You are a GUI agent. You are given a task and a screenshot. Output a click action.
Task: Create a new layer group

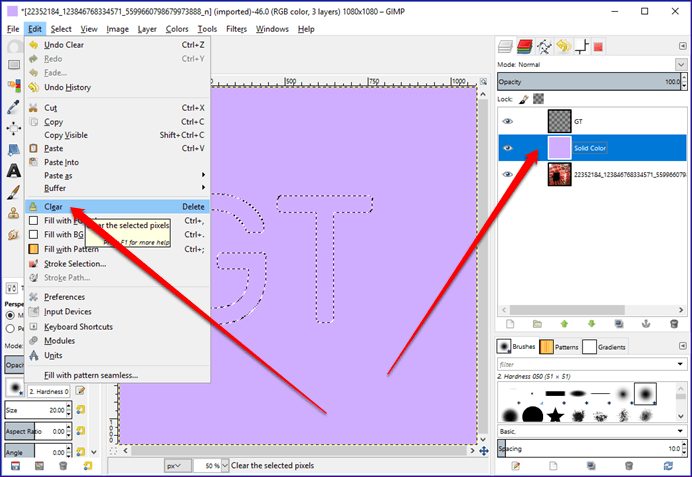coord(537,324)
